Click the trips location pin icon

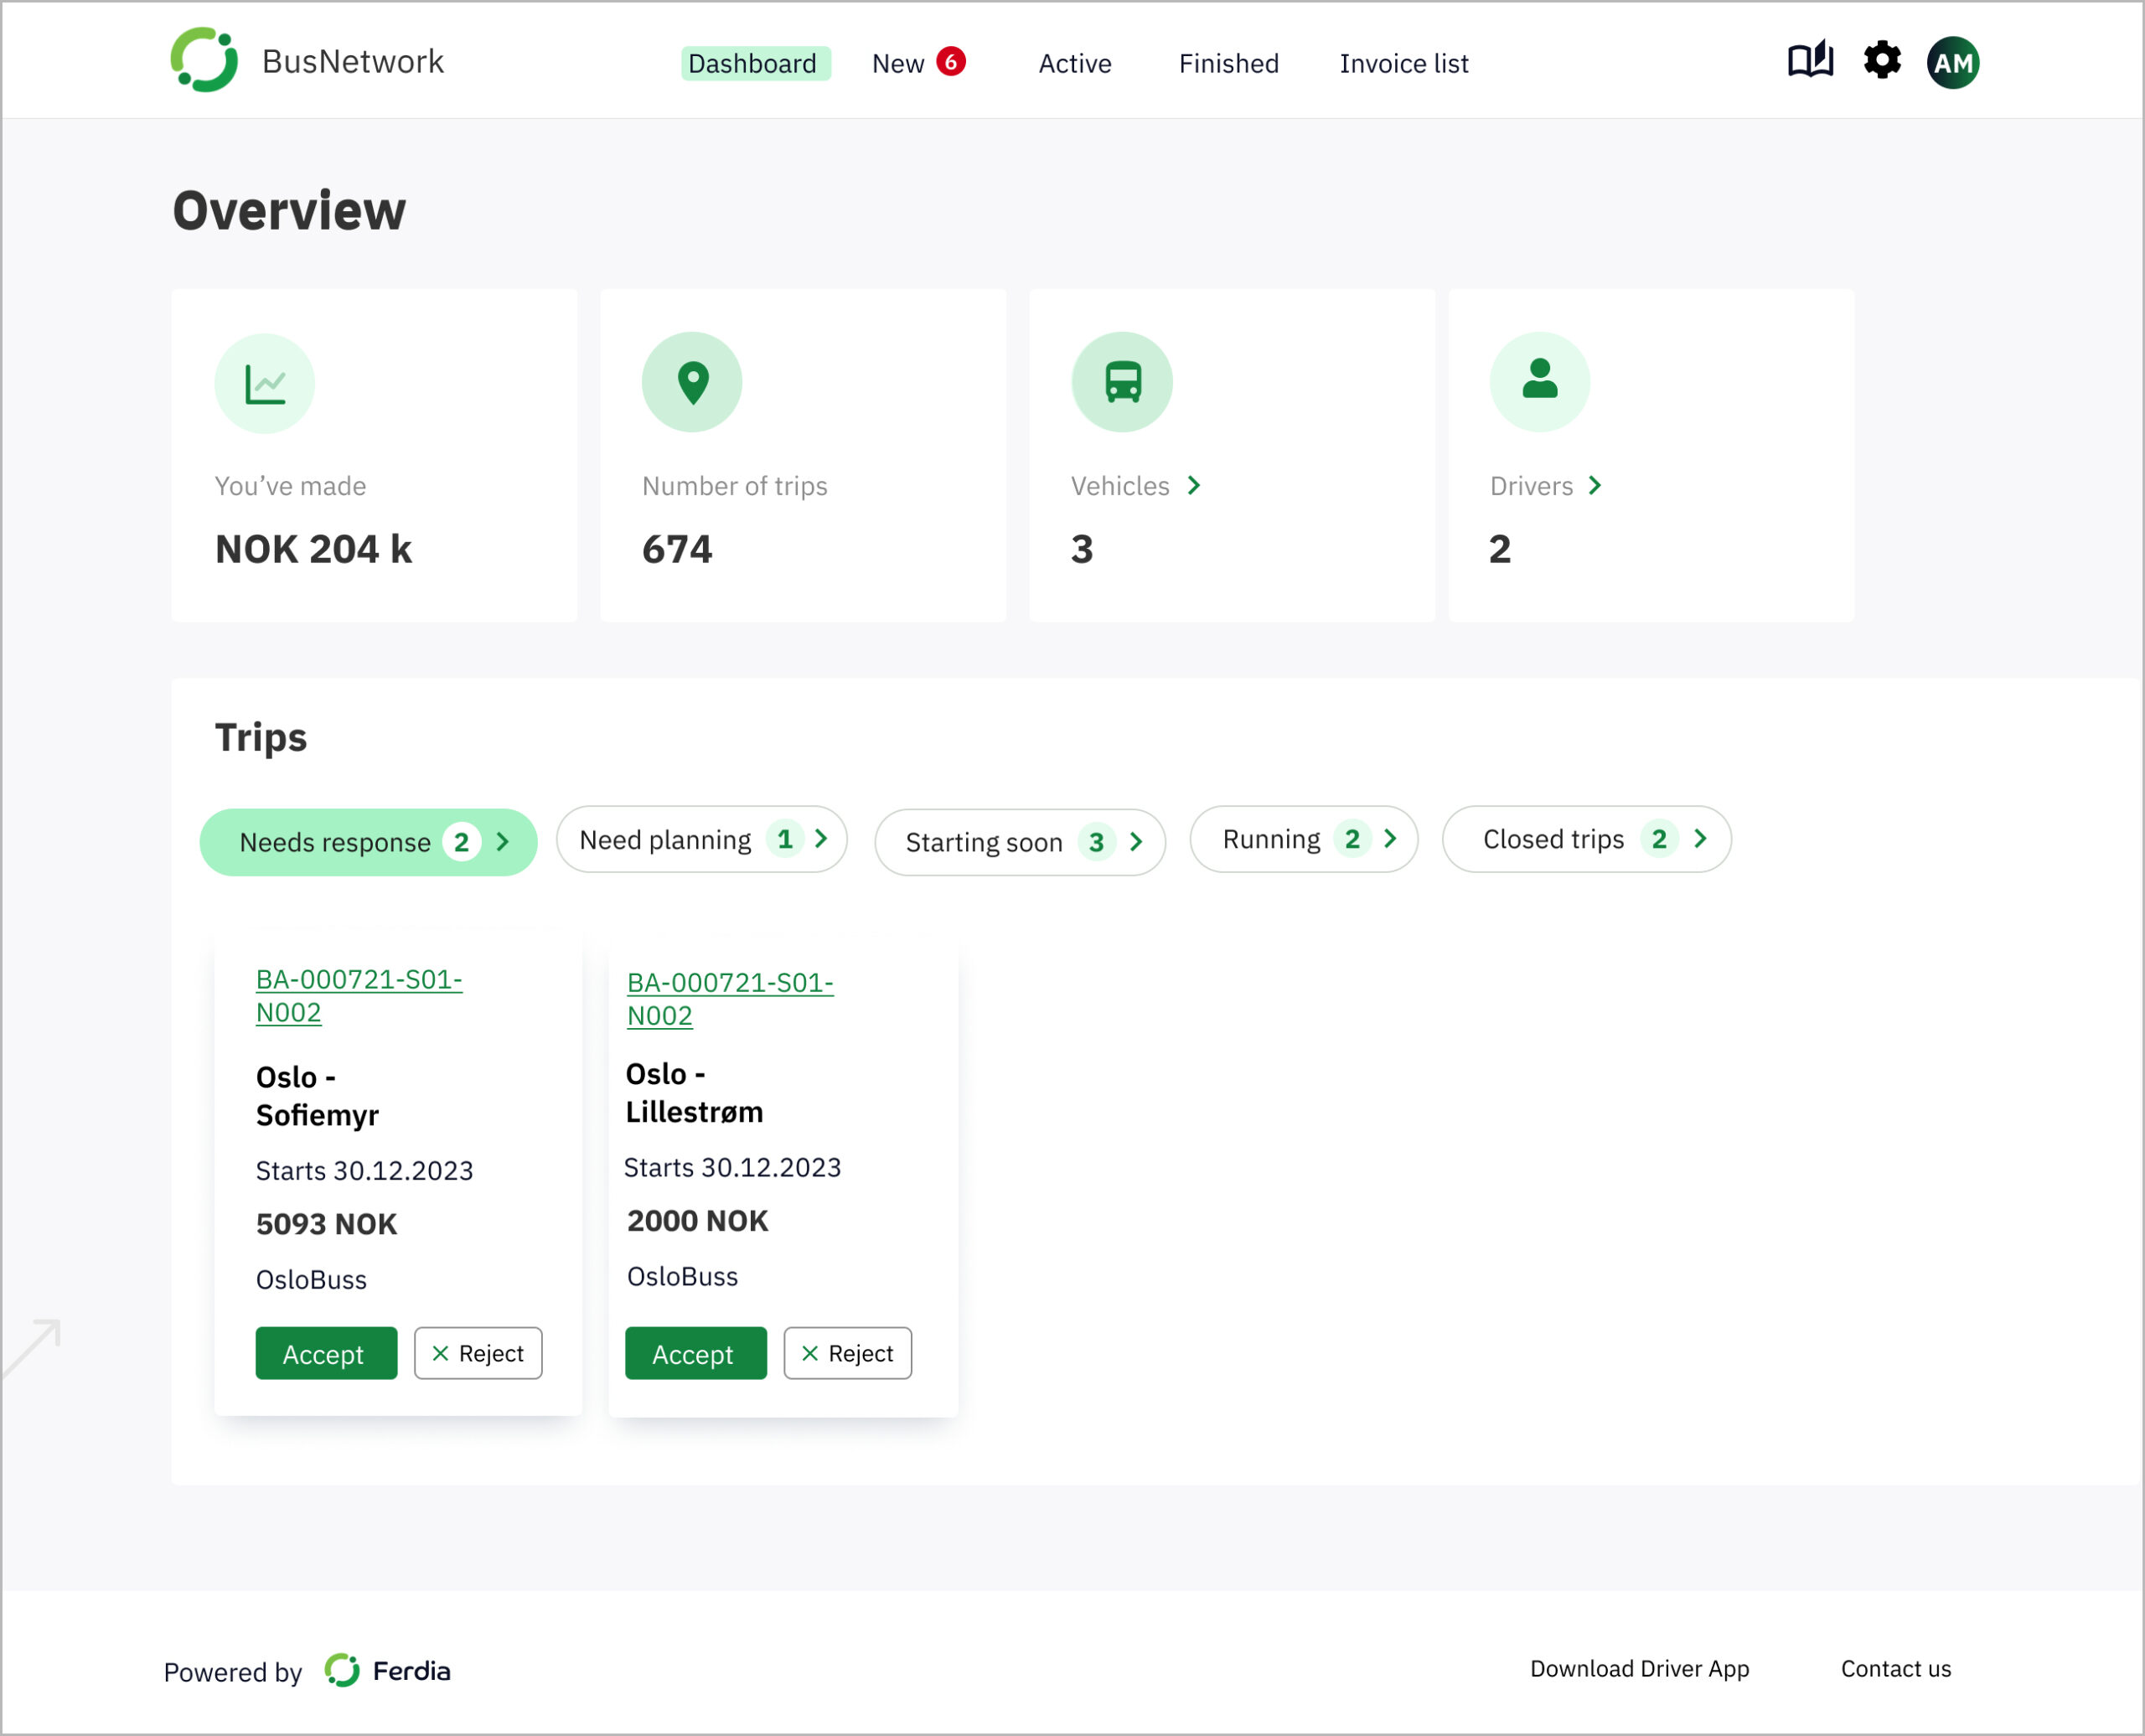coord(692,382)
